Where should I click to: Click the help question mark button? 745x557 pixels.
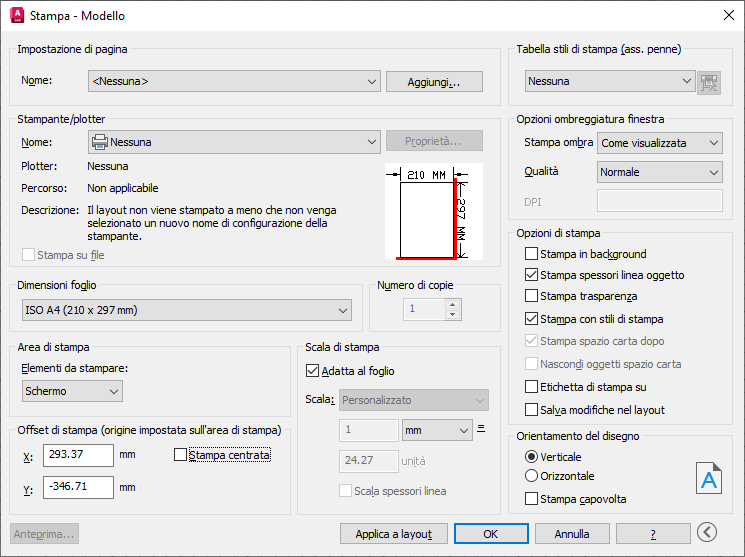(653, 534)
